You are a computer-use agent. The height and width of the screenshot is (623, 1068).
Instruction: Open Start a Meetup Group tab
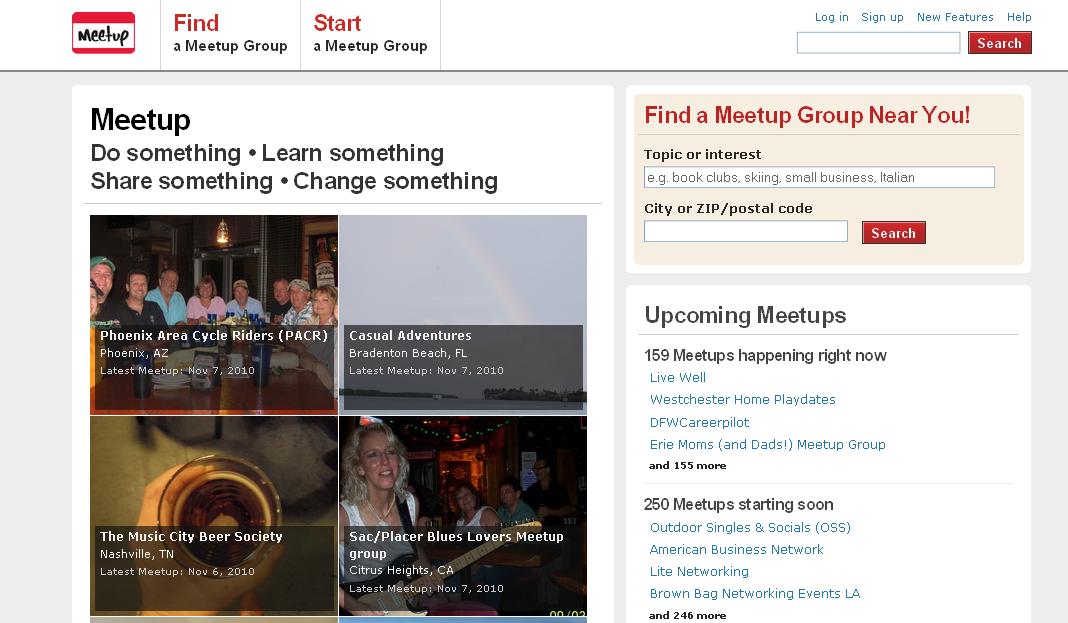pos(371,34)
